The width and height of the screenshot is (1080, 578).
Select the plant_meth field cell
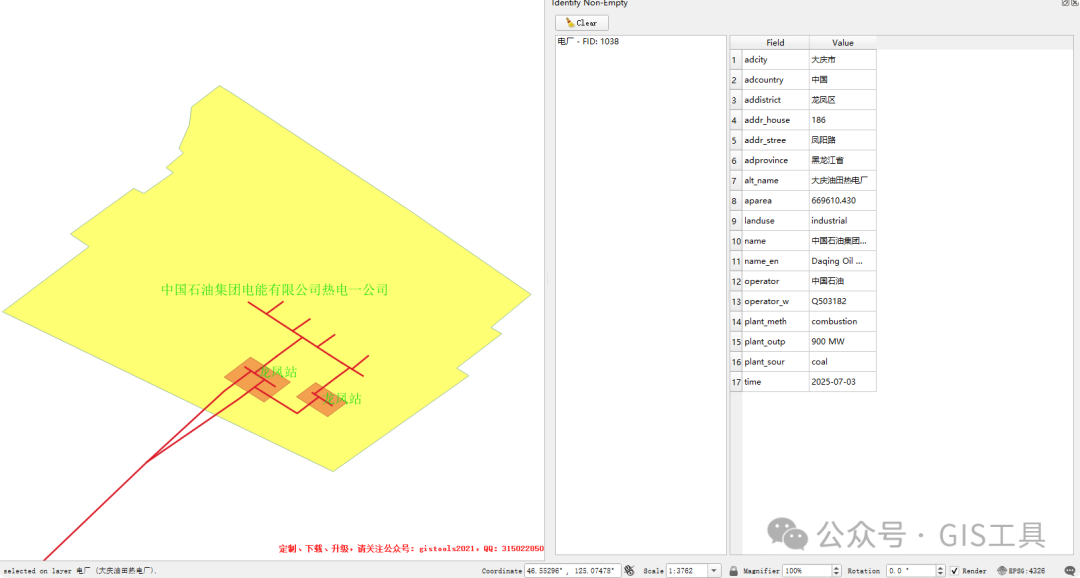776,321
